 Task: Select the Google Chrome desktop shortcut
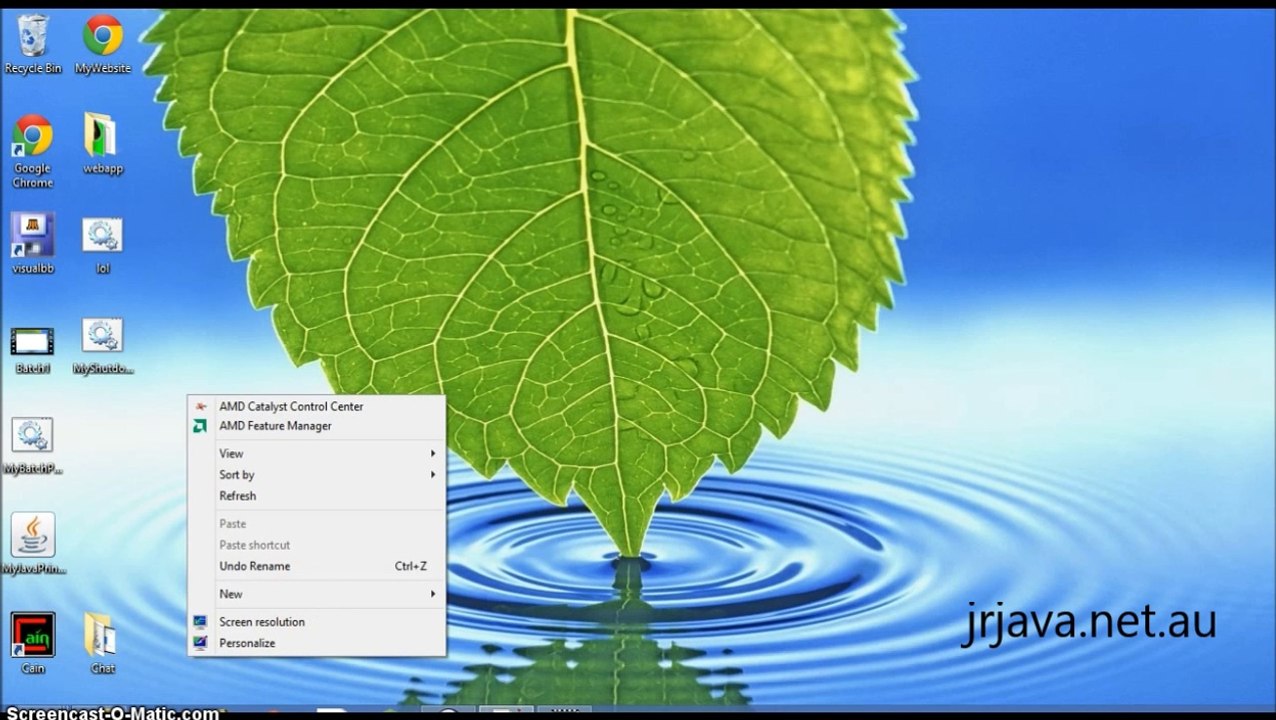[33, 152]
